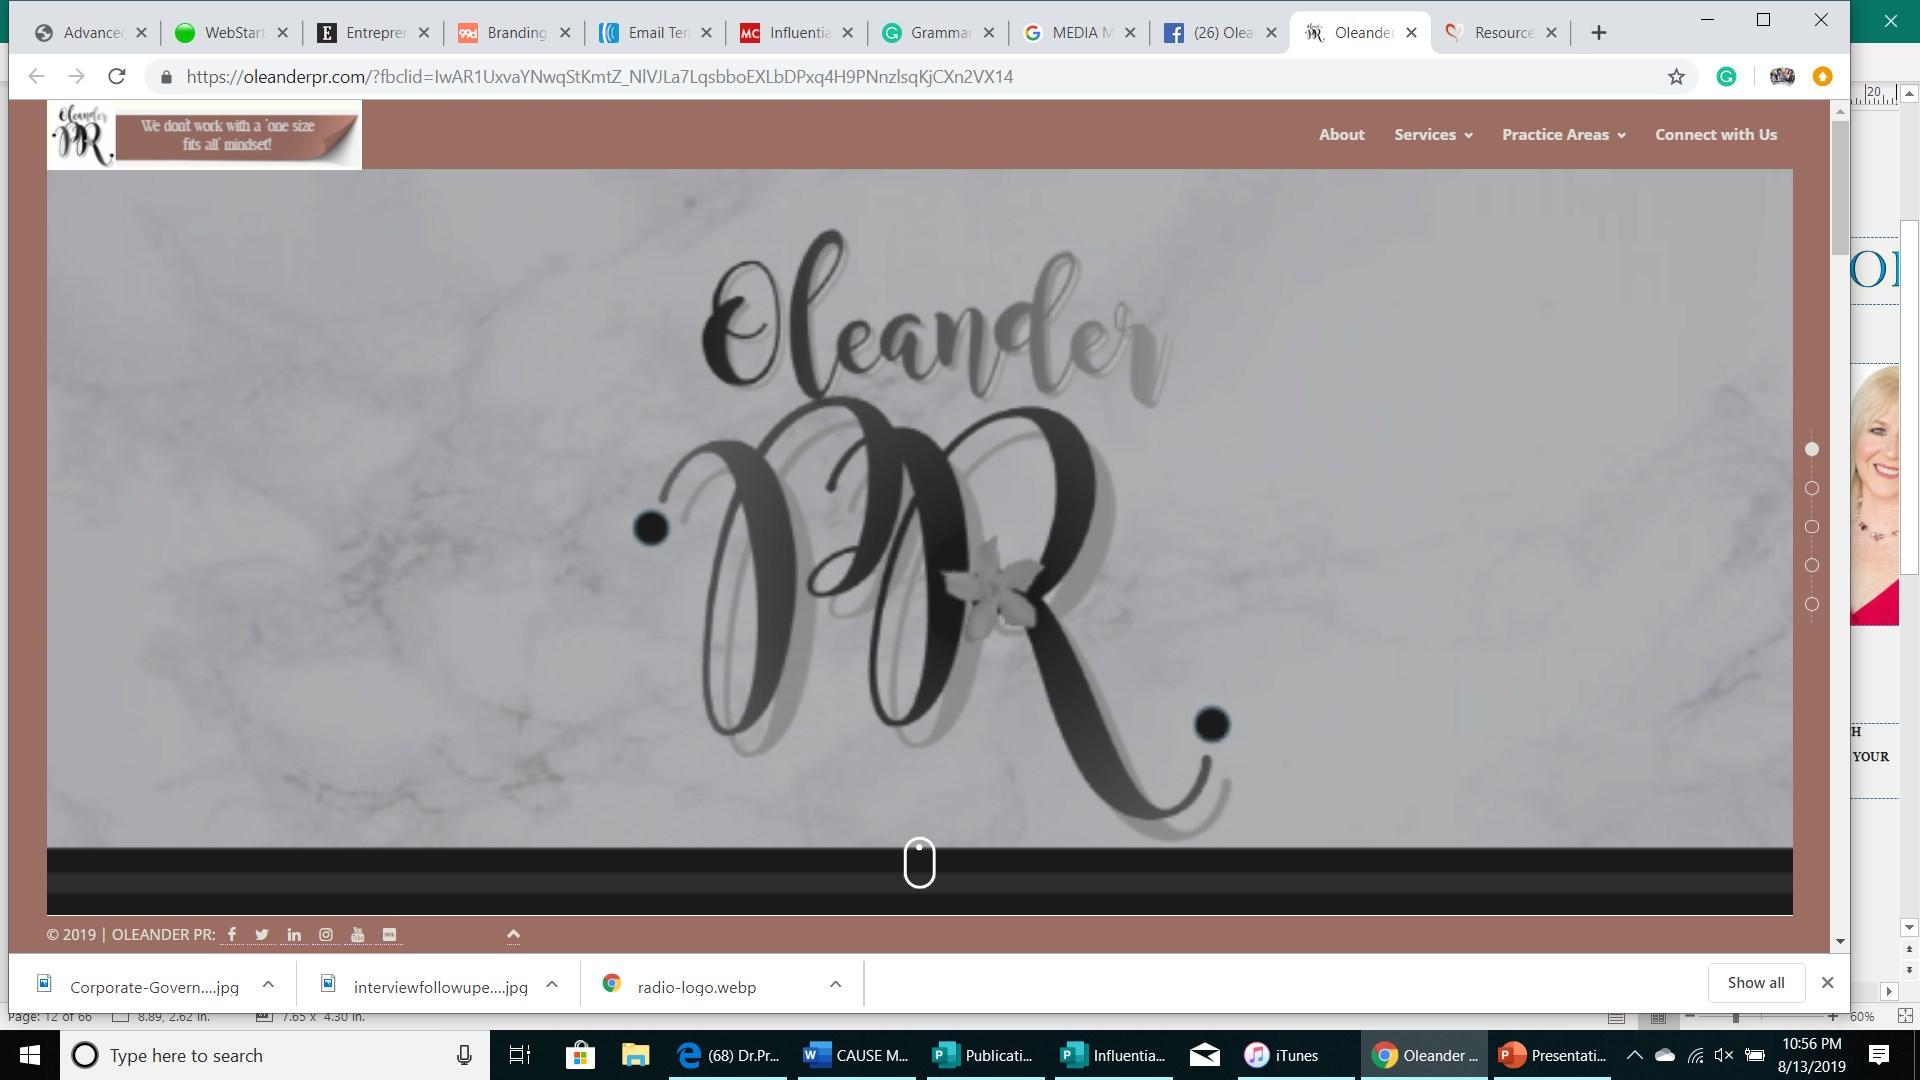1920x1080 pixels.
Task: Switch to Publisher Influentia window
Action: 1113,1056
